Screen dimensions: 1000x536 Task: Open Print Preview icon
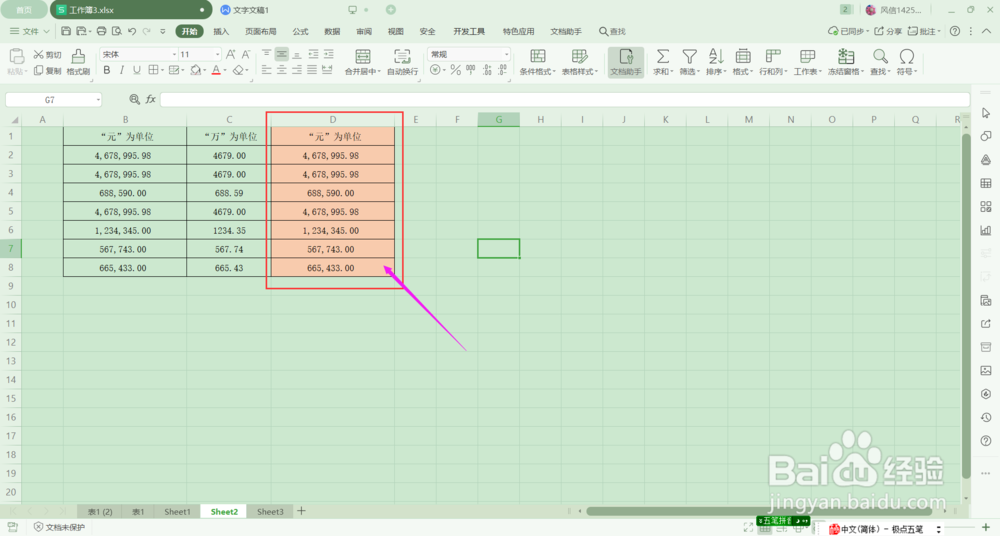117,31
